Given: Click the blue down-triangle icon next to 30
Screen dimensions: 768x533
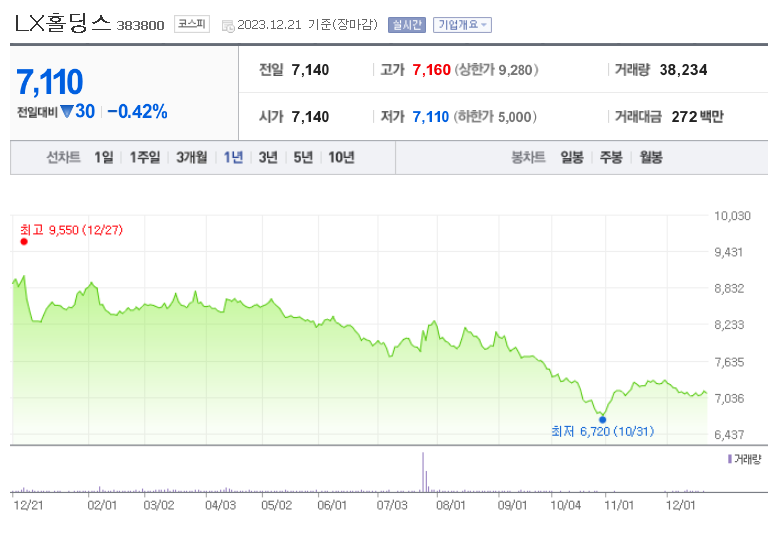Looking at the screenshot, I should point(67,112).
